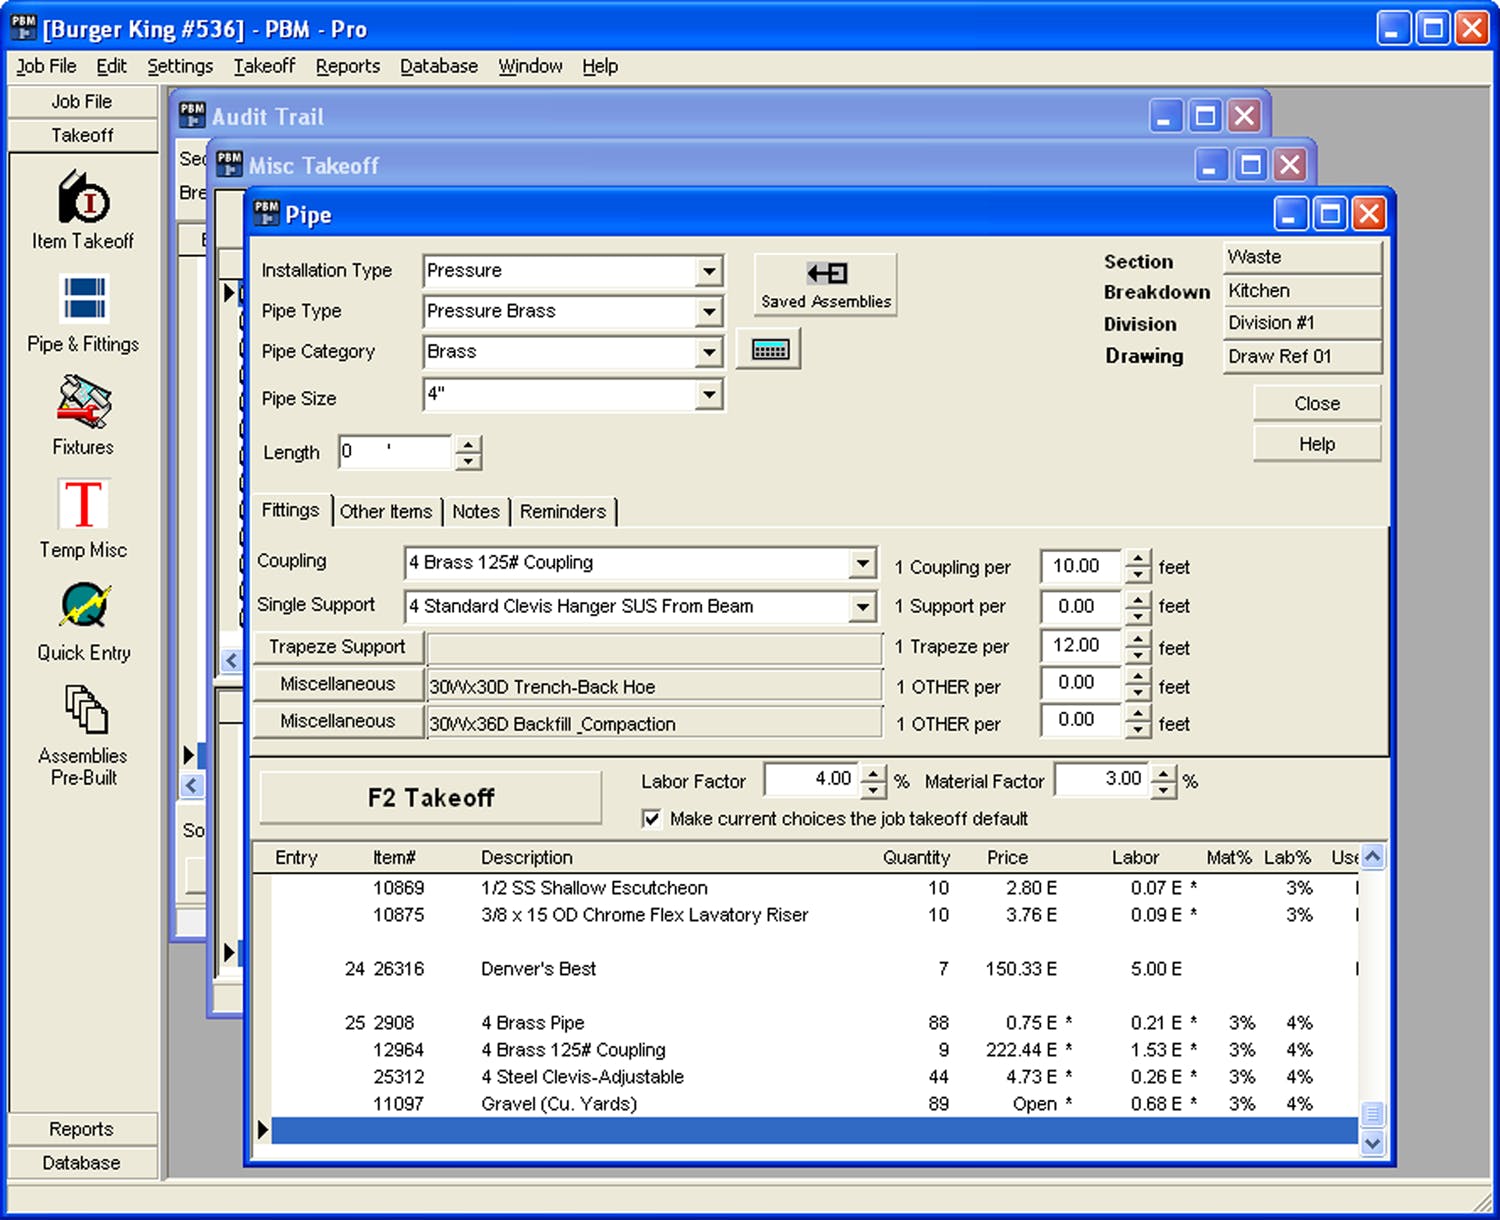Viewport: 1500px width, 1220px height.
Task: Click the Material Factor input field
Action: (x=1103, y=779)
